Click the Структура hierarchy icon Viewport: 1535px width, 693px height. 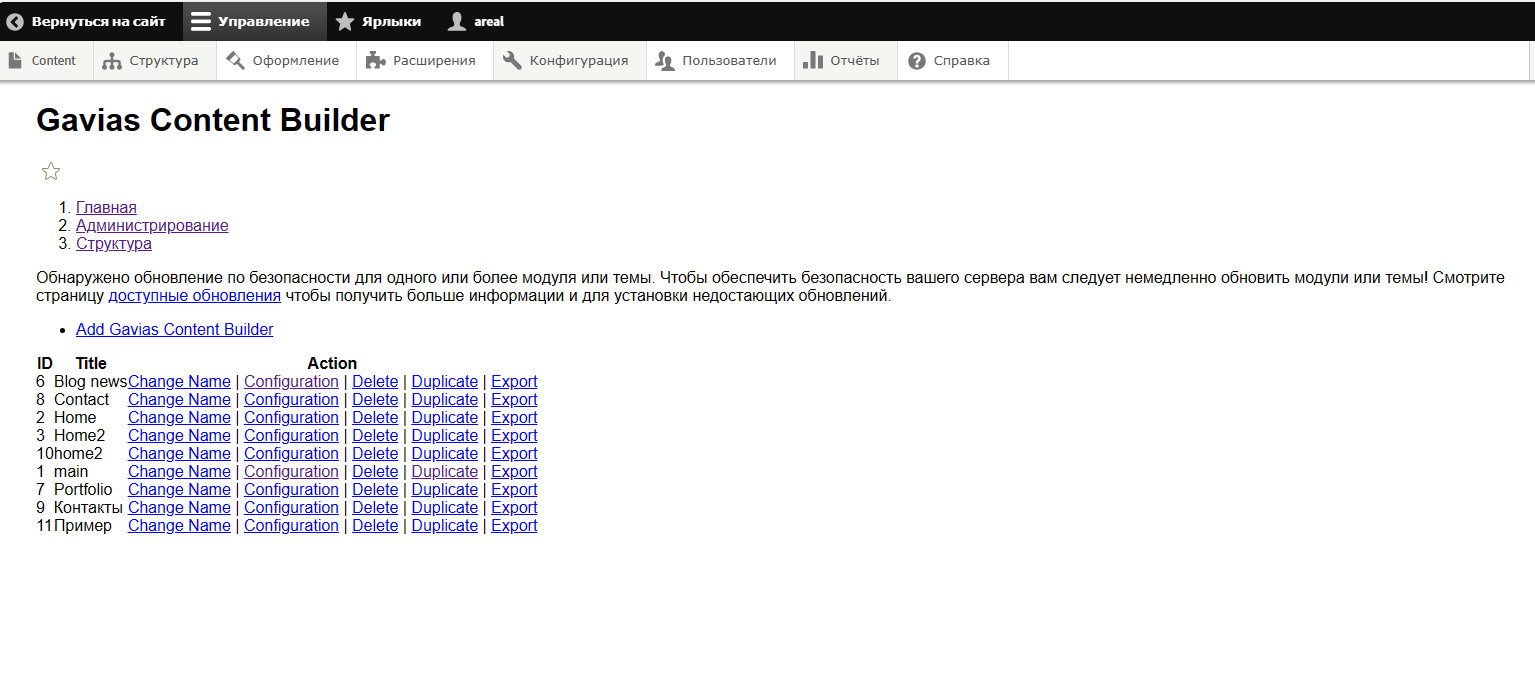pyautogui.click(x=112, y=61)
